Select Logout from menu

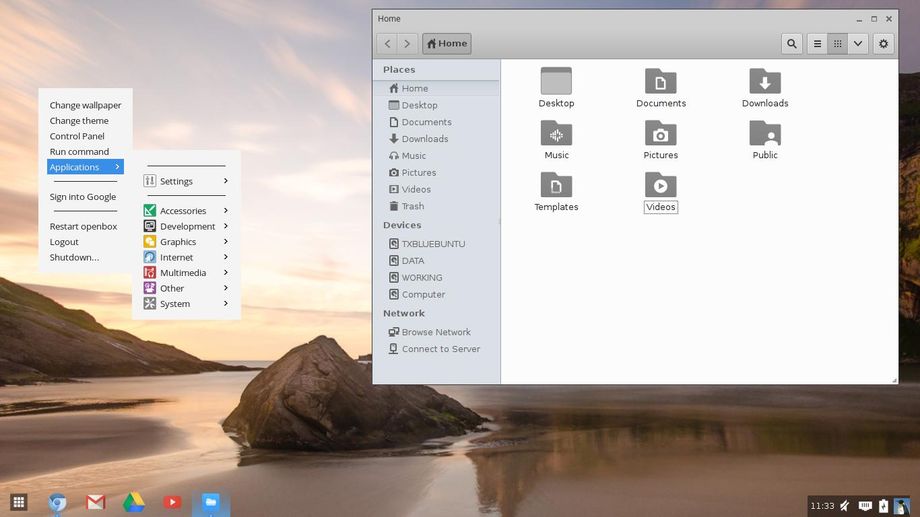(x=85, y=242)
